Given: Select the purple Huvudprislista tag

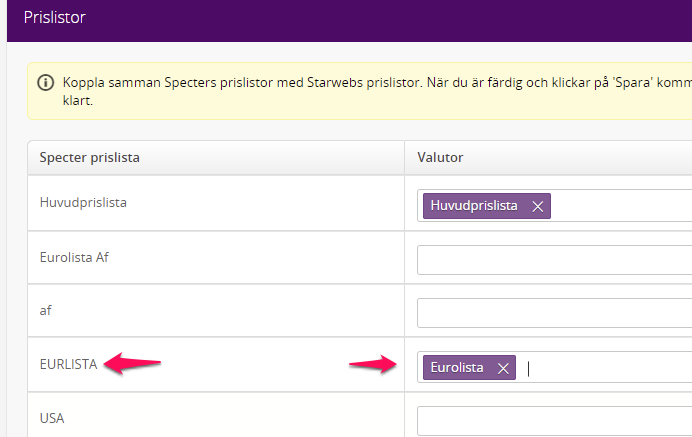Looking at the screenshot, I should (474, 206).
